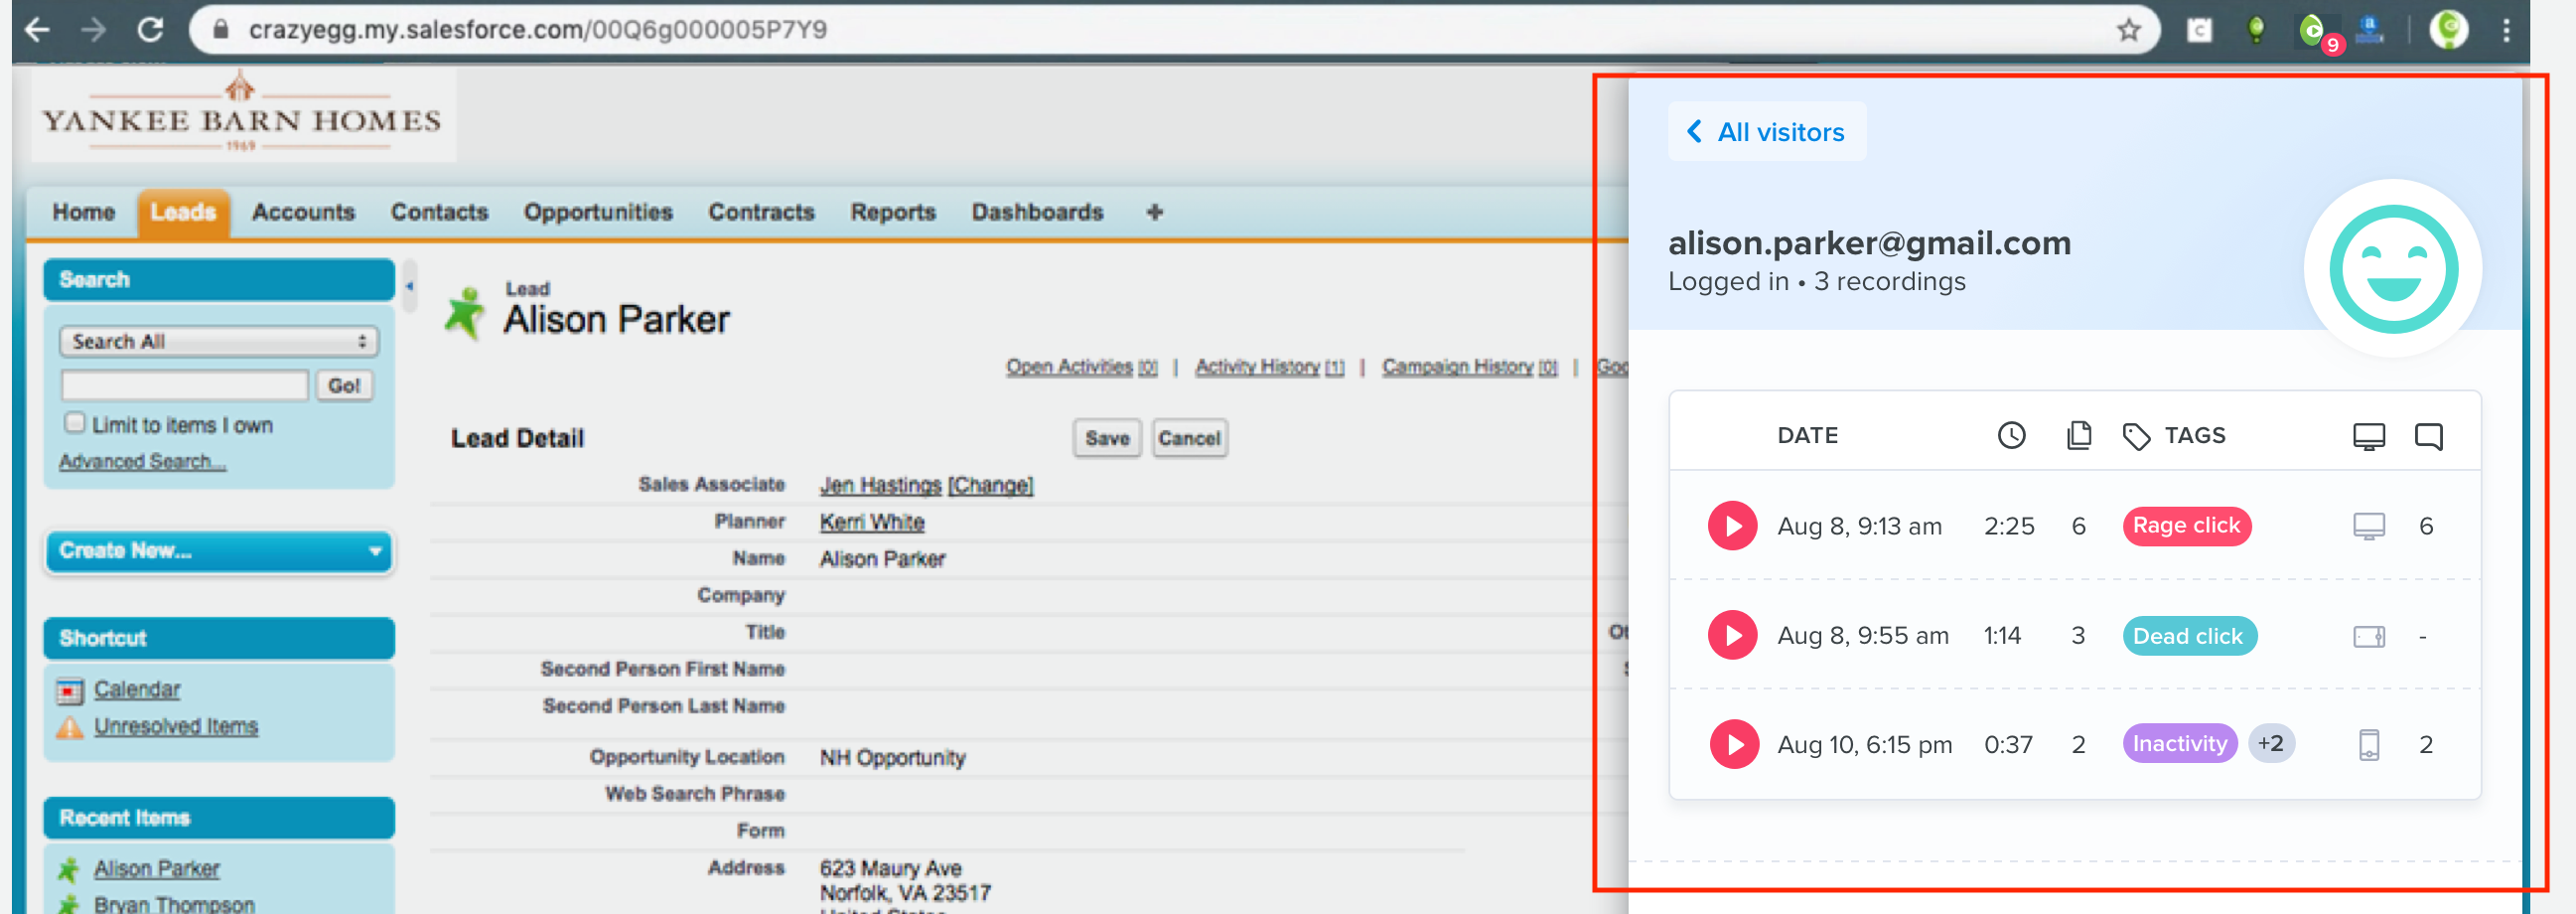Viewport: 2576px width, 914px height.
Task: Collapse the sidebar with arrow handle
Action: pyautogui.click(x=410, y=287)
